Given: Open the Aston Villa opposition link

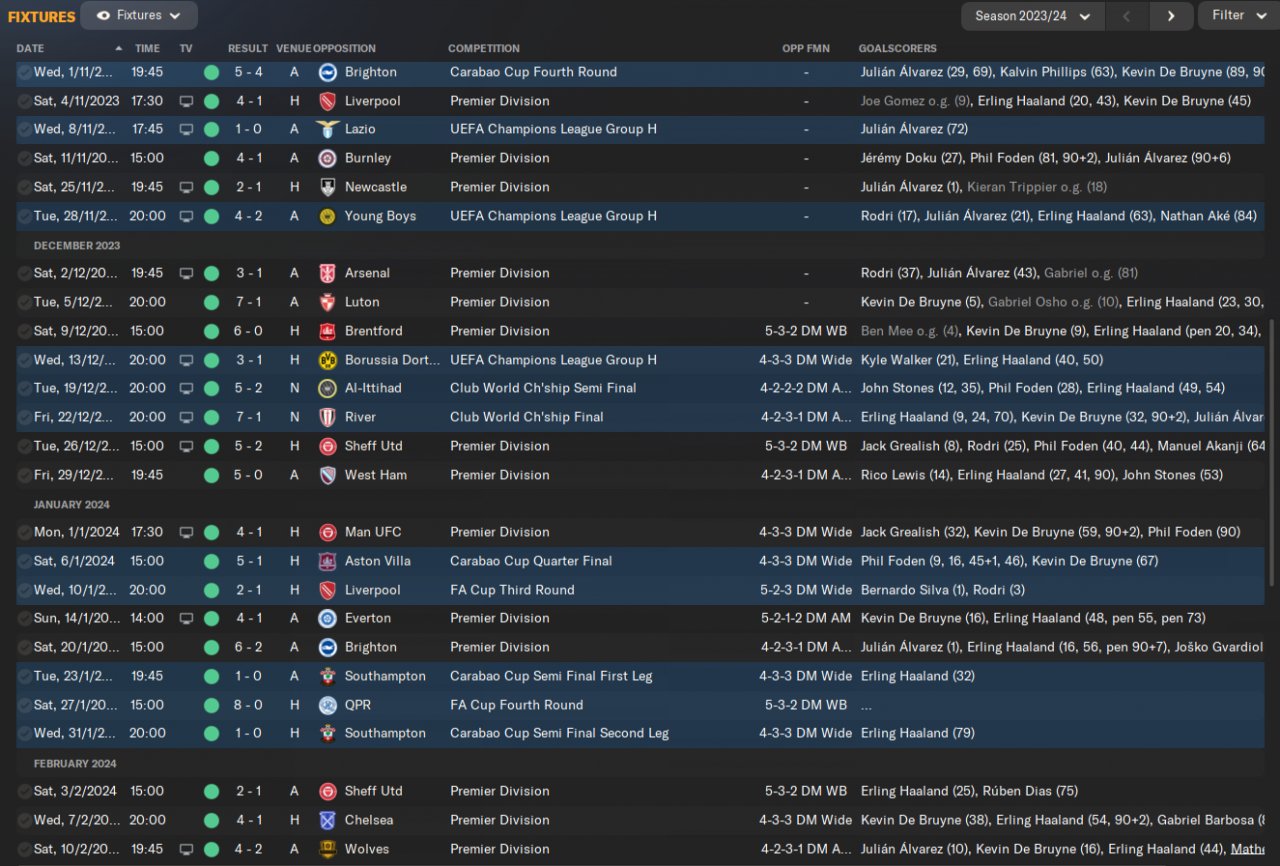Looking at the screenshot, I should (378, 561).
